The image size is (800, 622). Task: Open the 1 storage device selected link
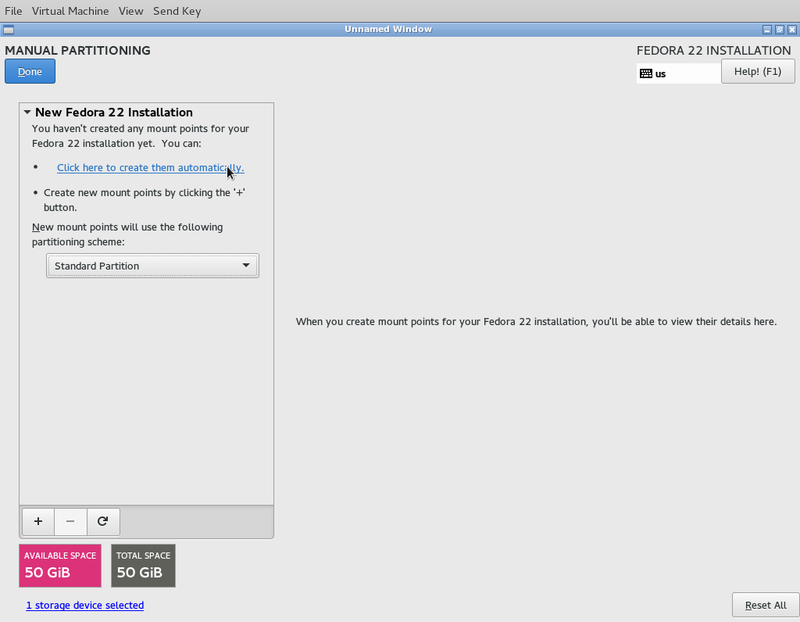click(85, 605)
